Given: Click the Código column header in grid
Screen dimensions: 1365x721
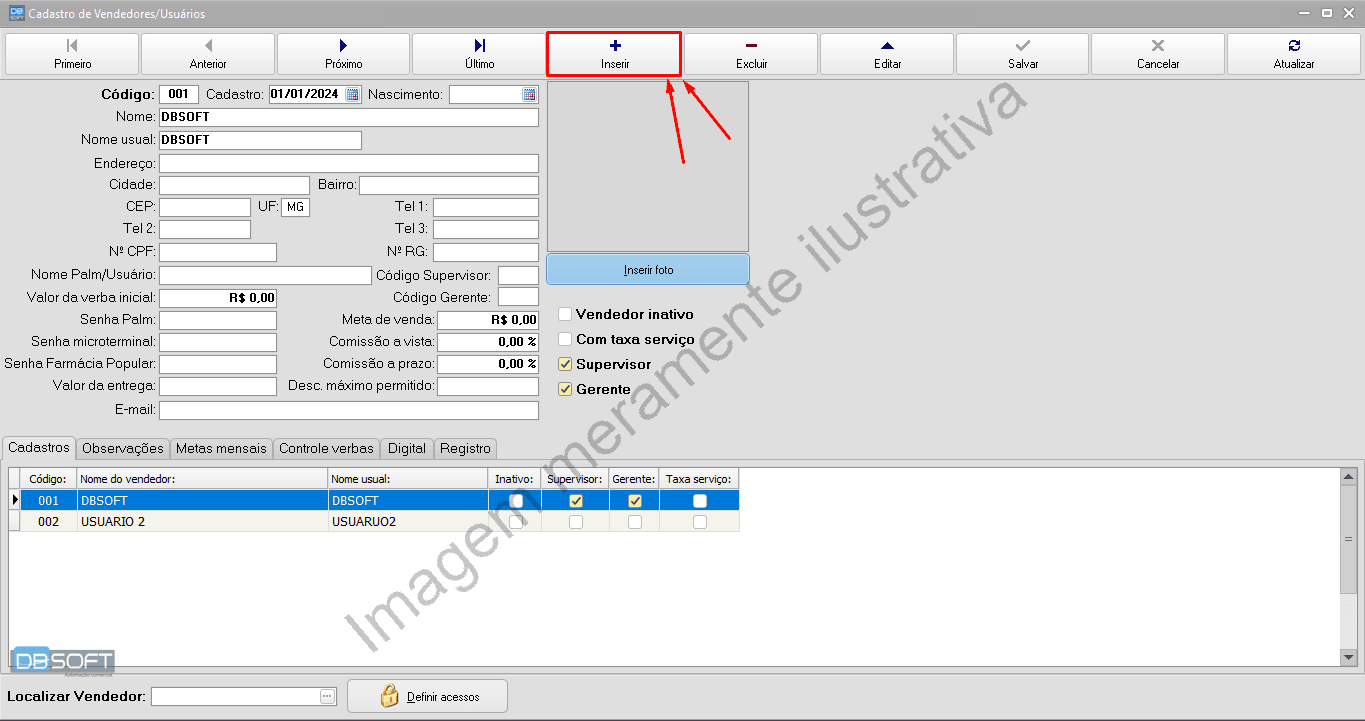Looking at the screenshot, I should pyautogui.click(x=49, y=479).
